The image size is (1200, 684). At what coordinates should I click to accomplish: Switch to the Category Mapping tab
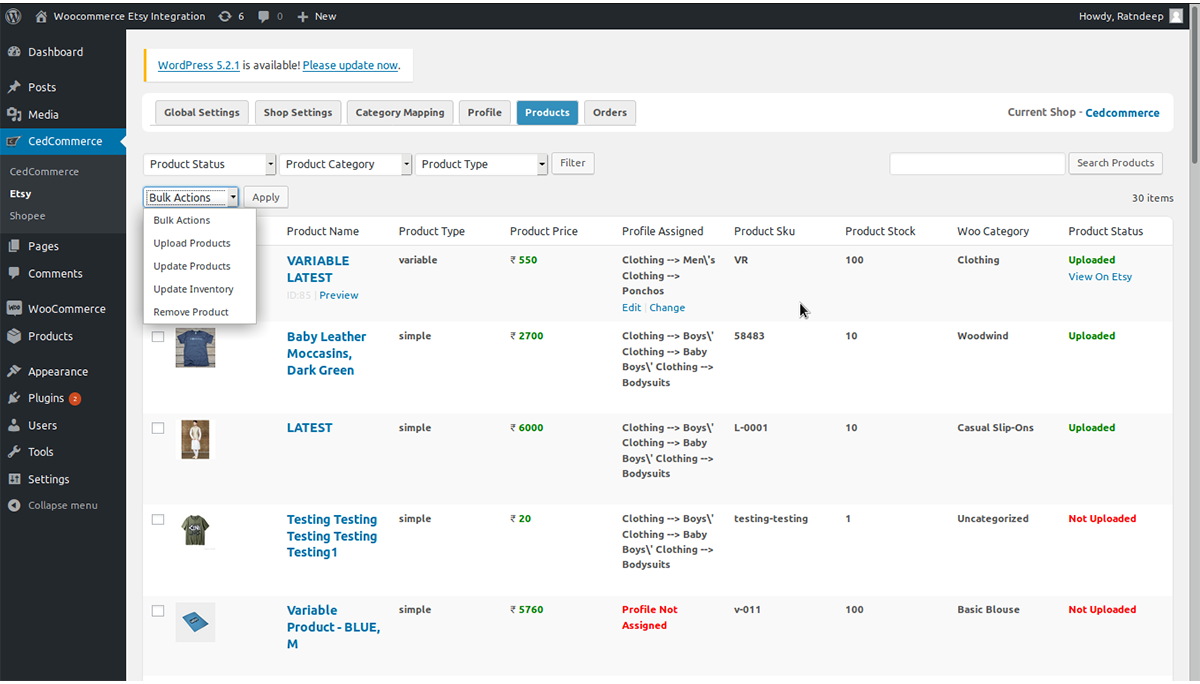tap(400, 112)
